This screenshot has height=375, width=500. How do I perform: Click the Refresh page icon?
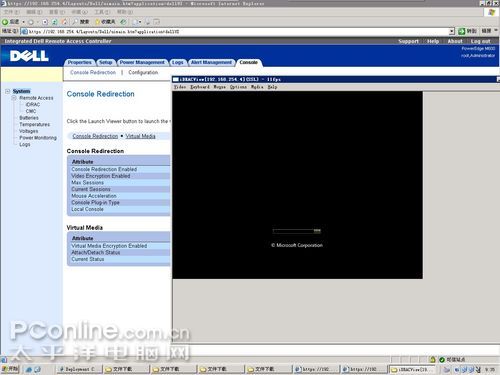pos(55,22)
